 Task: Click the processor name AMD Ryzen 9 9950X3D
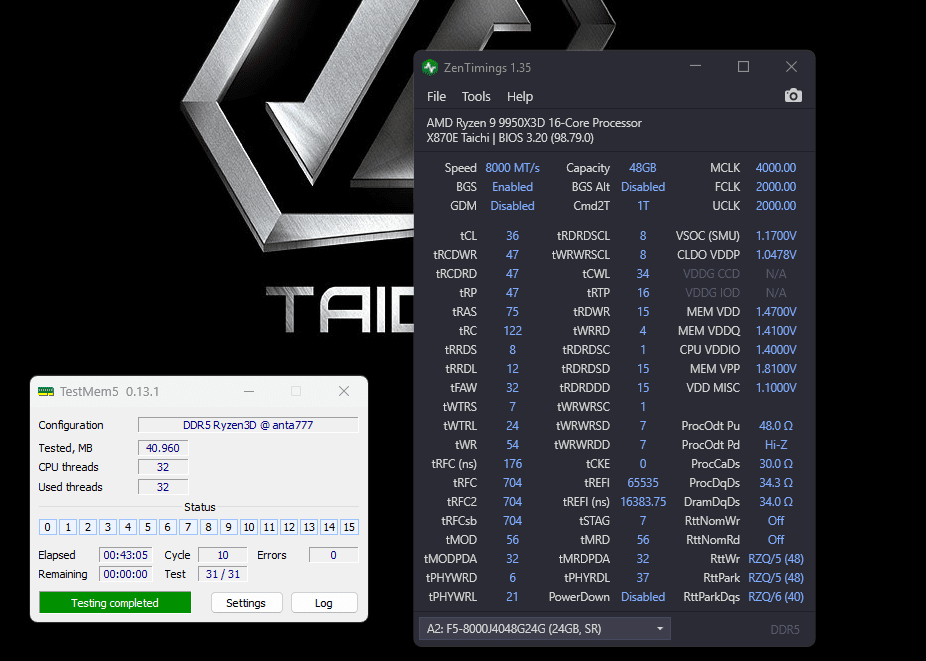(534, 123)
